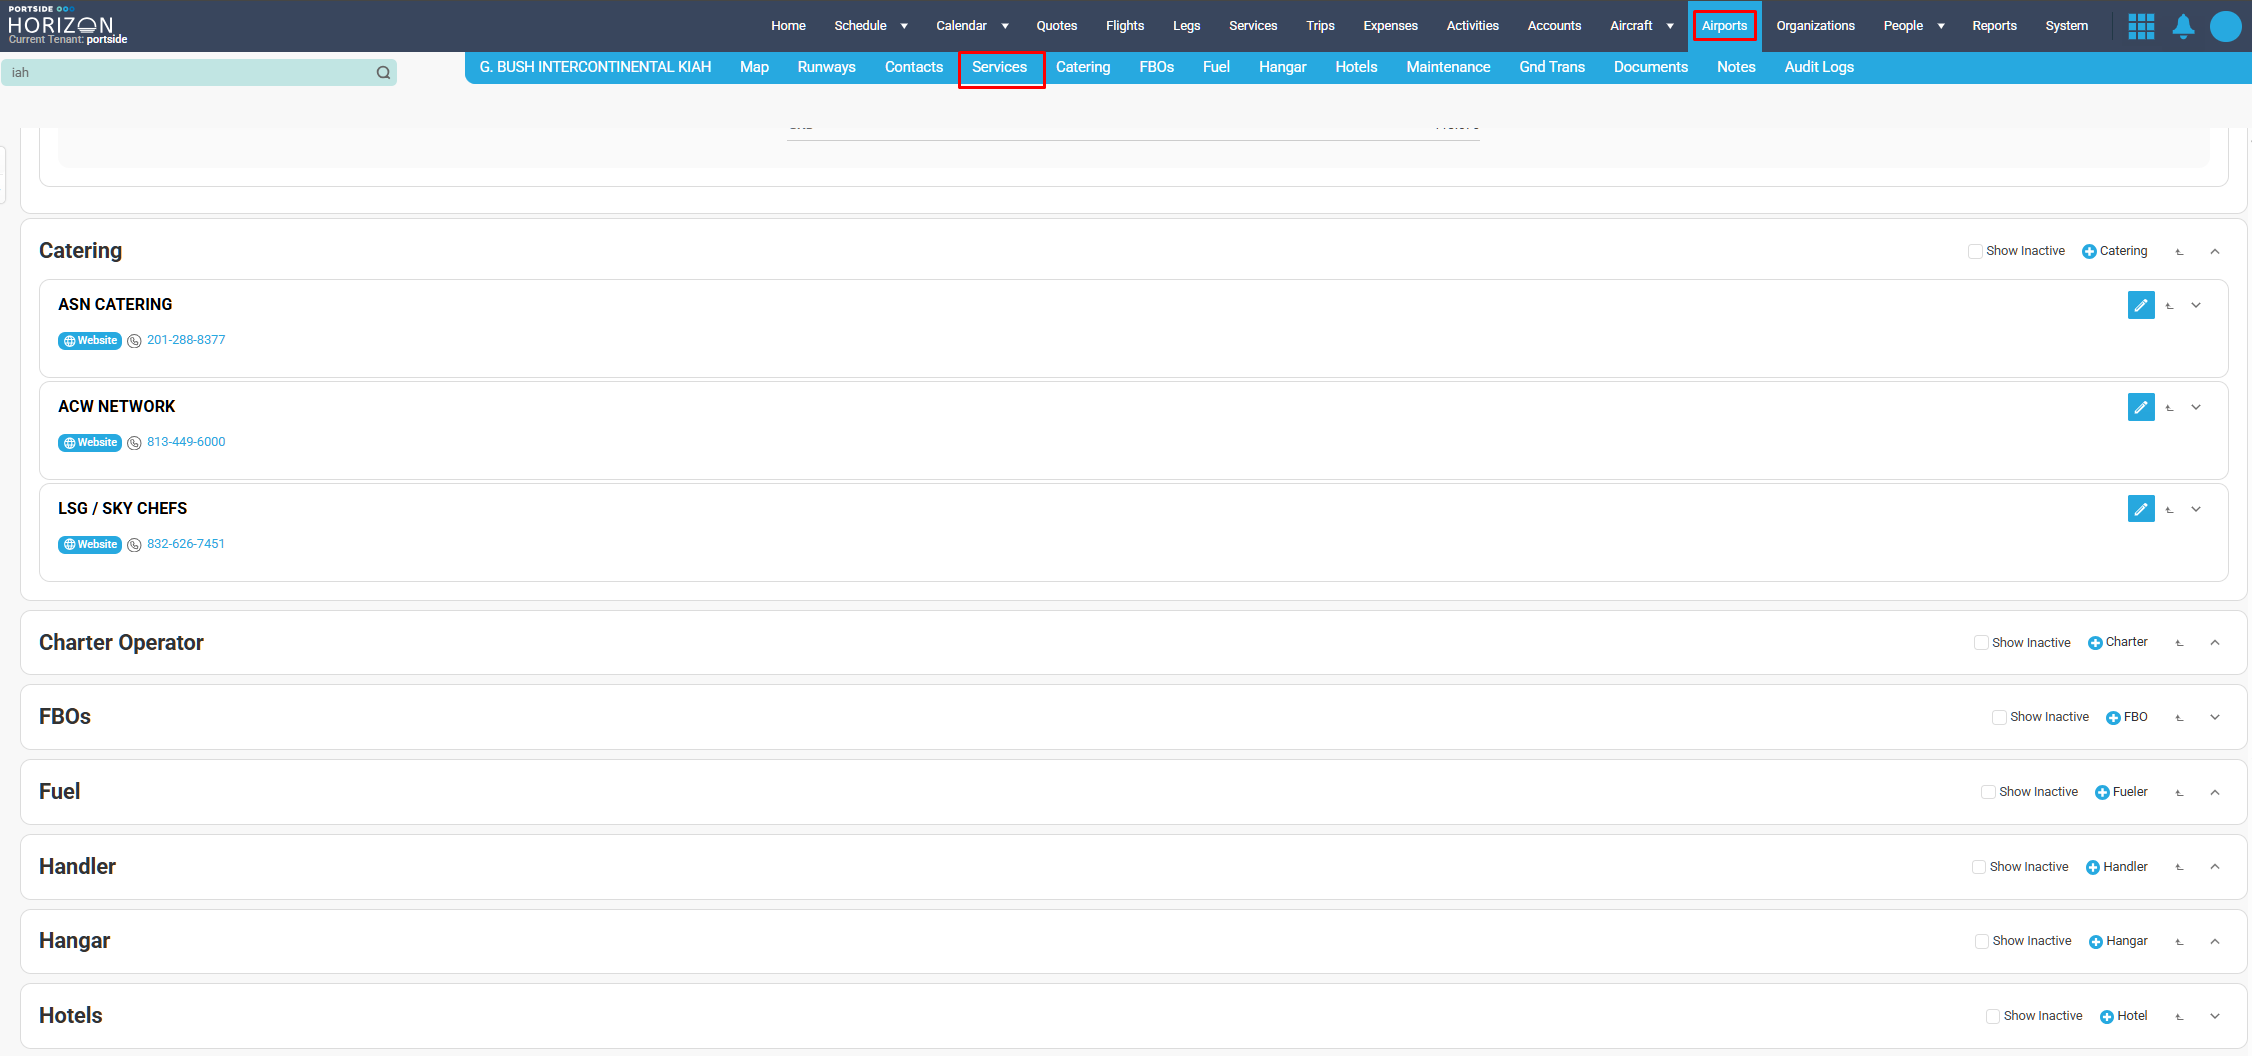
Task: Edit the LSG / Sky Chefs entry
Action: 2141,509
